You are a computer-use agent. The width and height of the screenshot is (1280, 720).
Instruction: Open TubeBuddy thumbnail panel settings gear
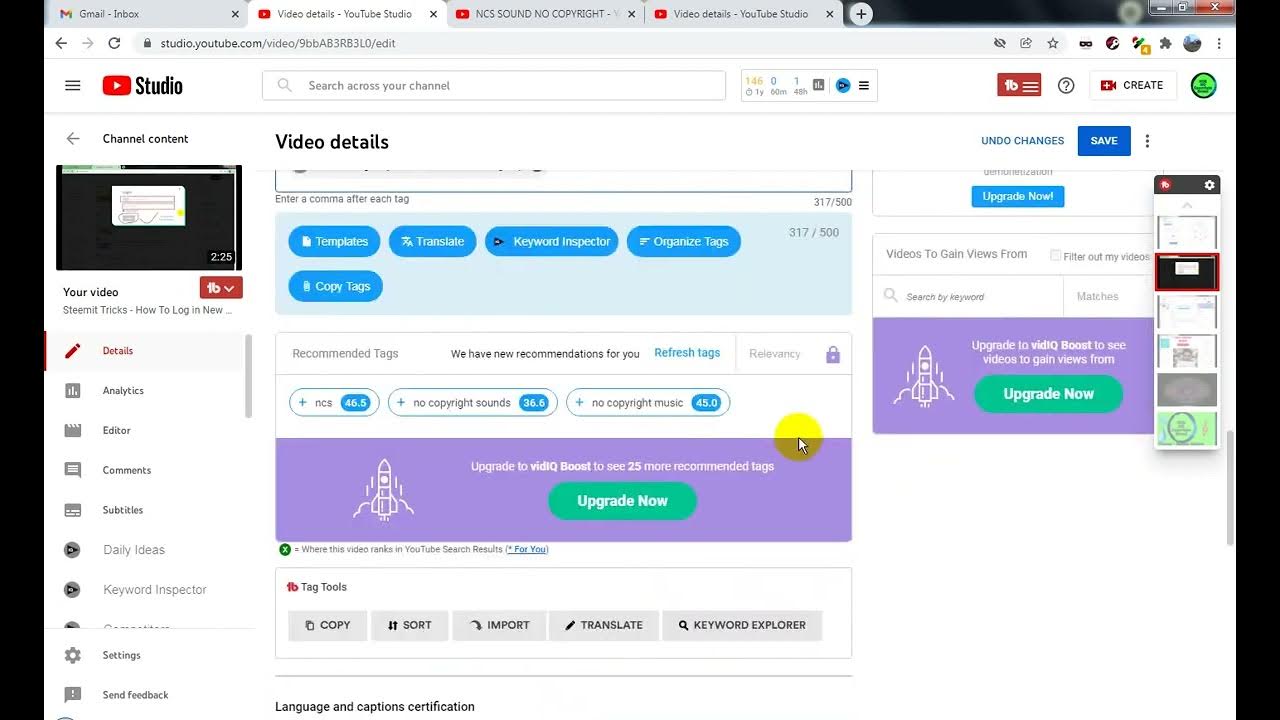tap(1209, 185)
